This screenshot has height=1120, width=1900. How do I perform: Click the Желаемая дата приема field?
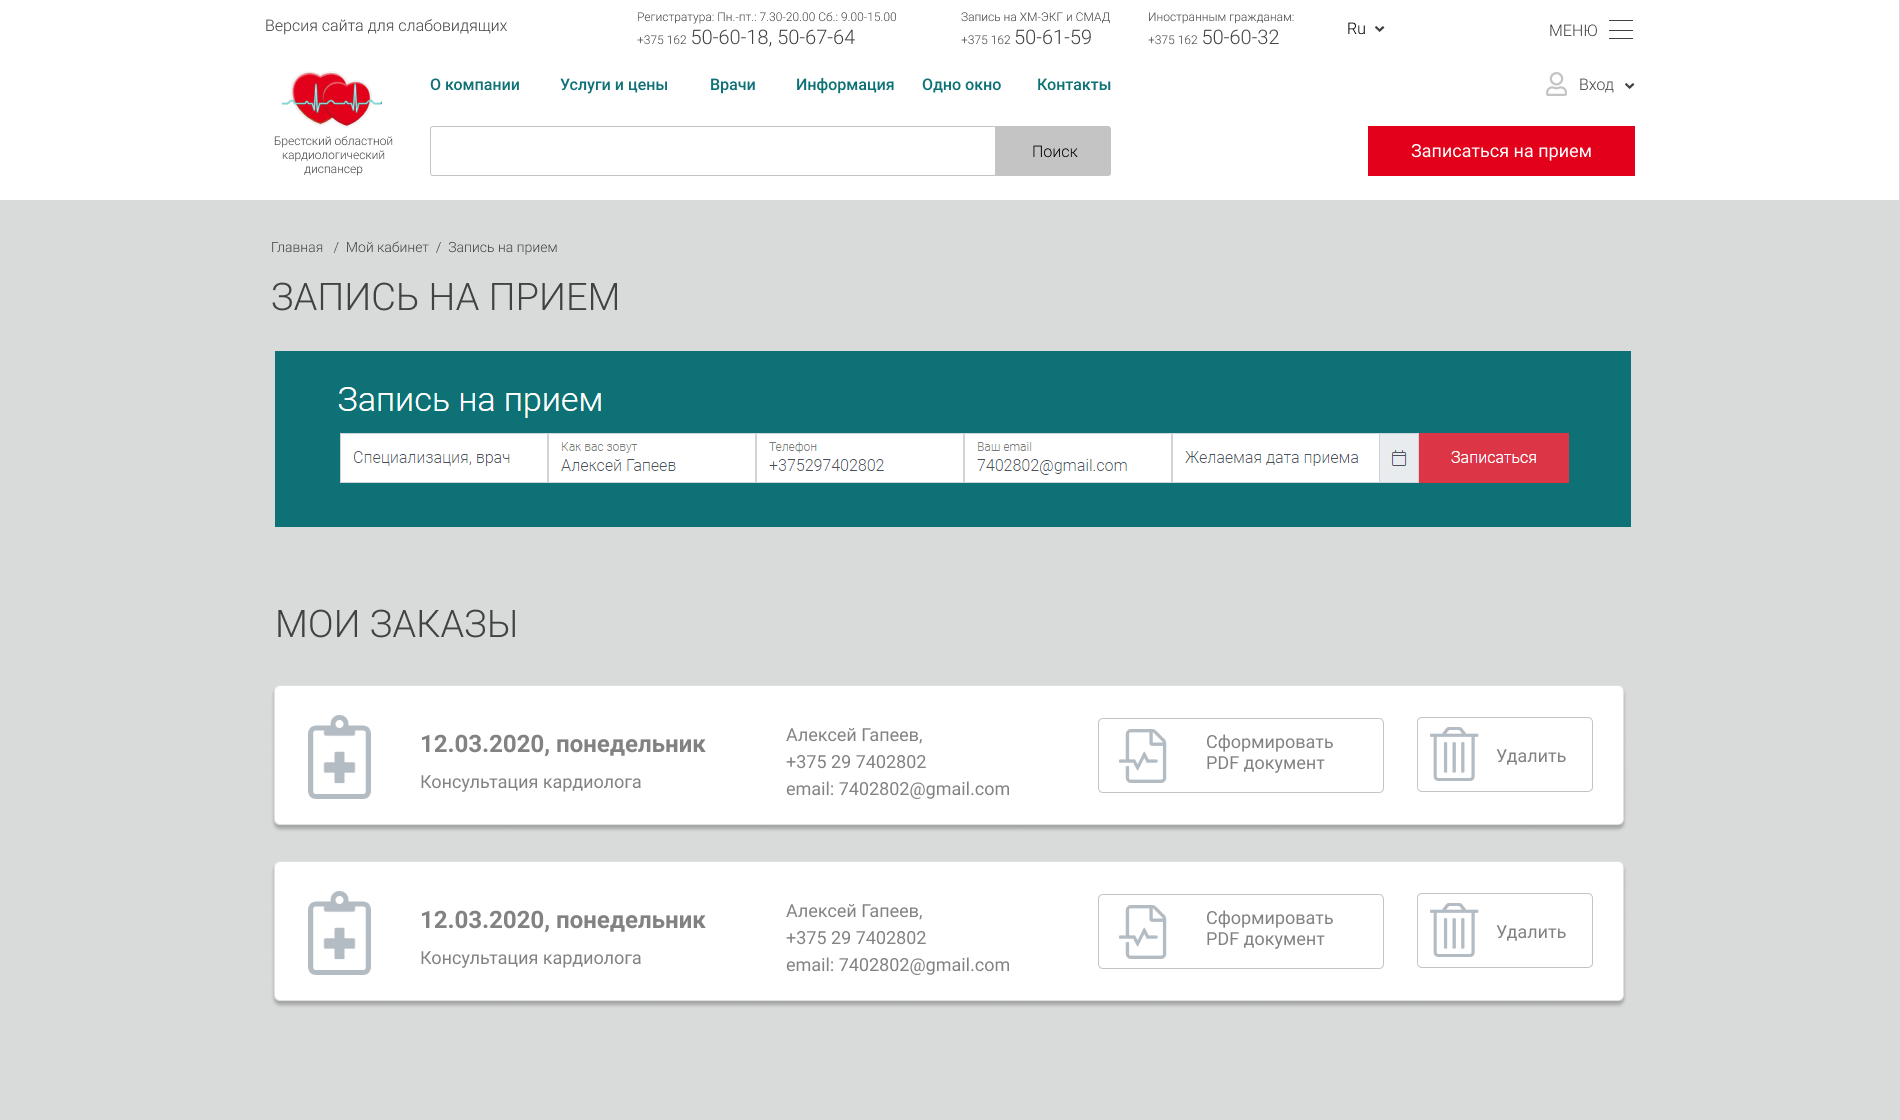[x=1276, y=458]
